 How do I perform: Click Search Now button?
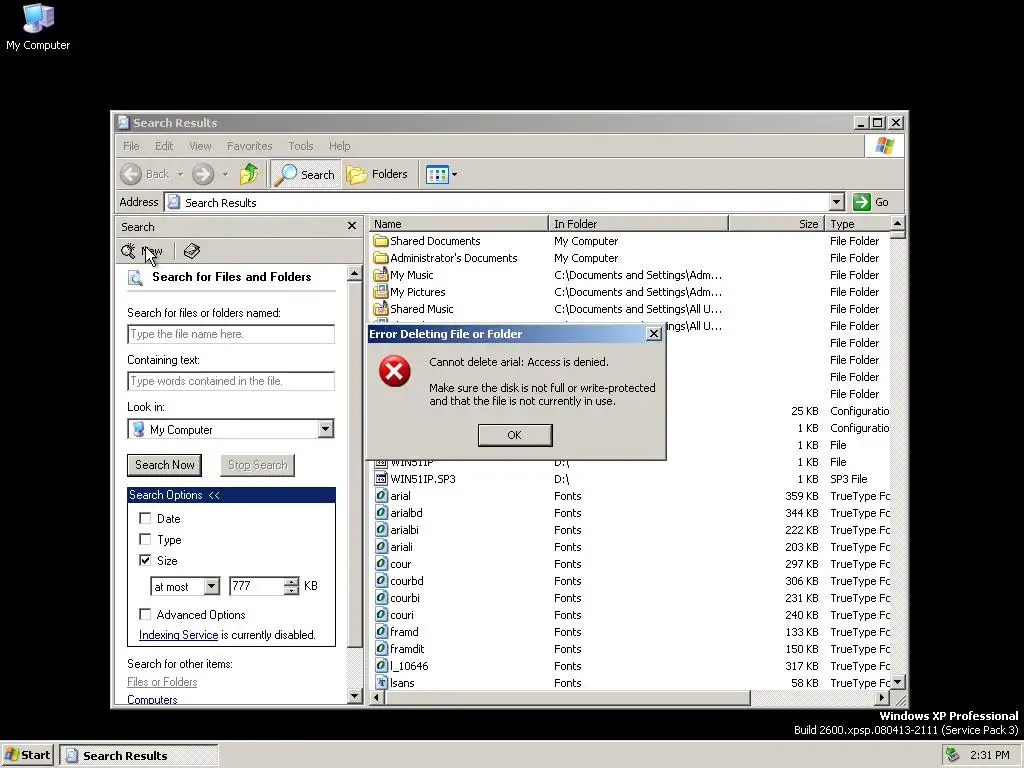click(x=165, y=465)
